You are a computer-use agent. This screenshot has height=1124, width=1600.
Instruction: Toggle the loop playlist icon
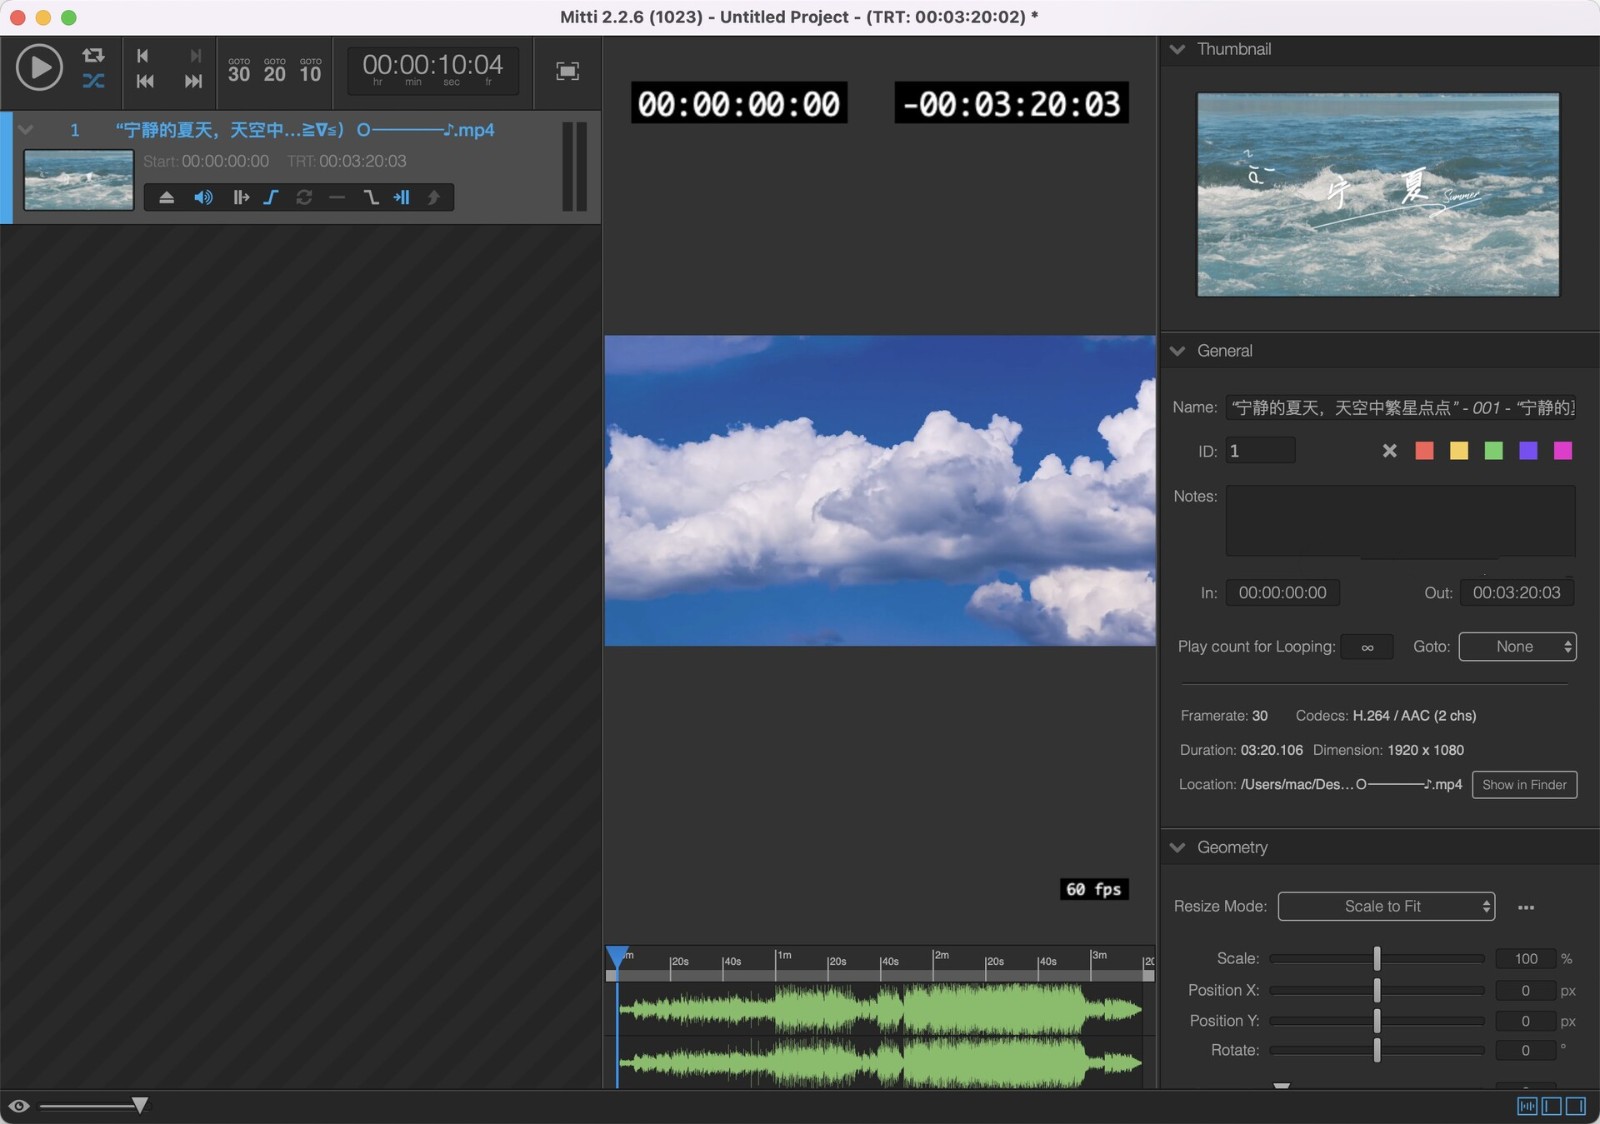[93, 55]
